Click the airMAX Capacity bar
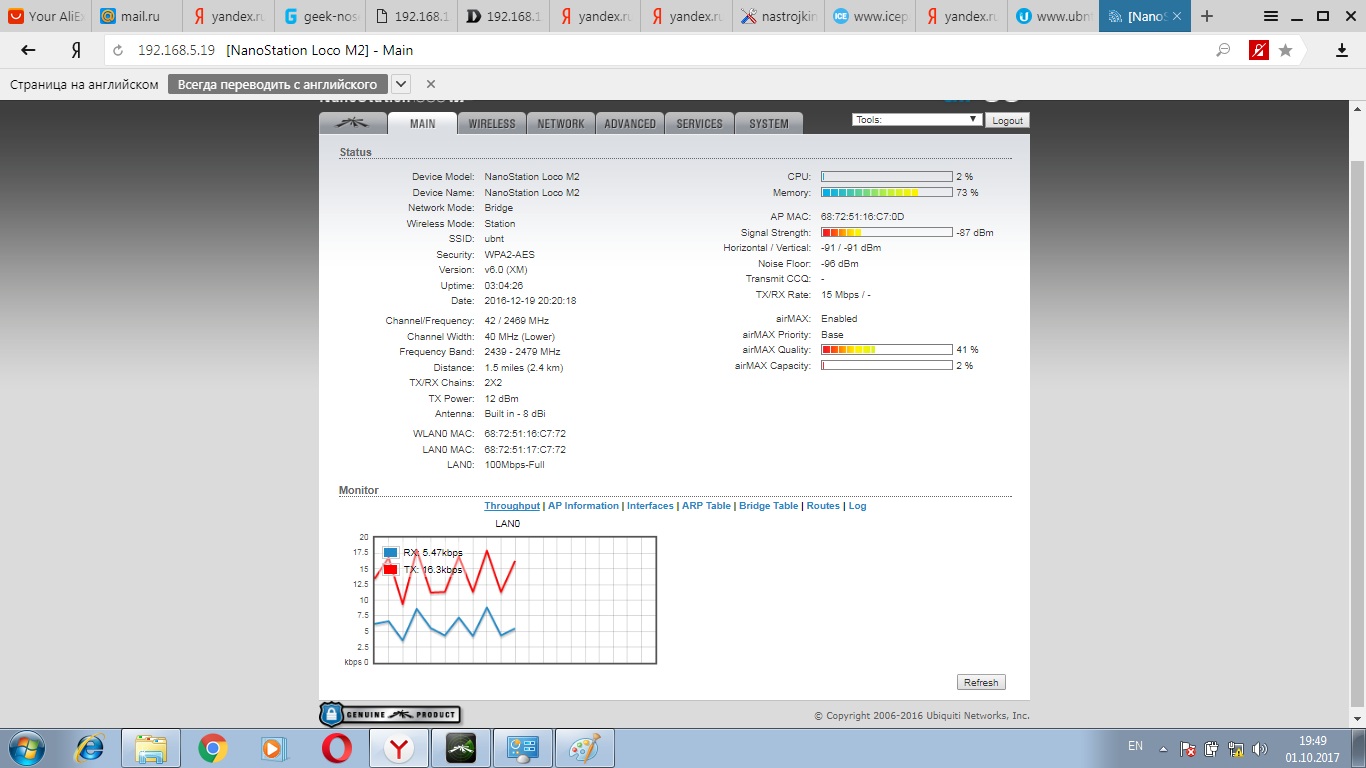Viewport: 1366px width, 768px height. coord(887,366)
